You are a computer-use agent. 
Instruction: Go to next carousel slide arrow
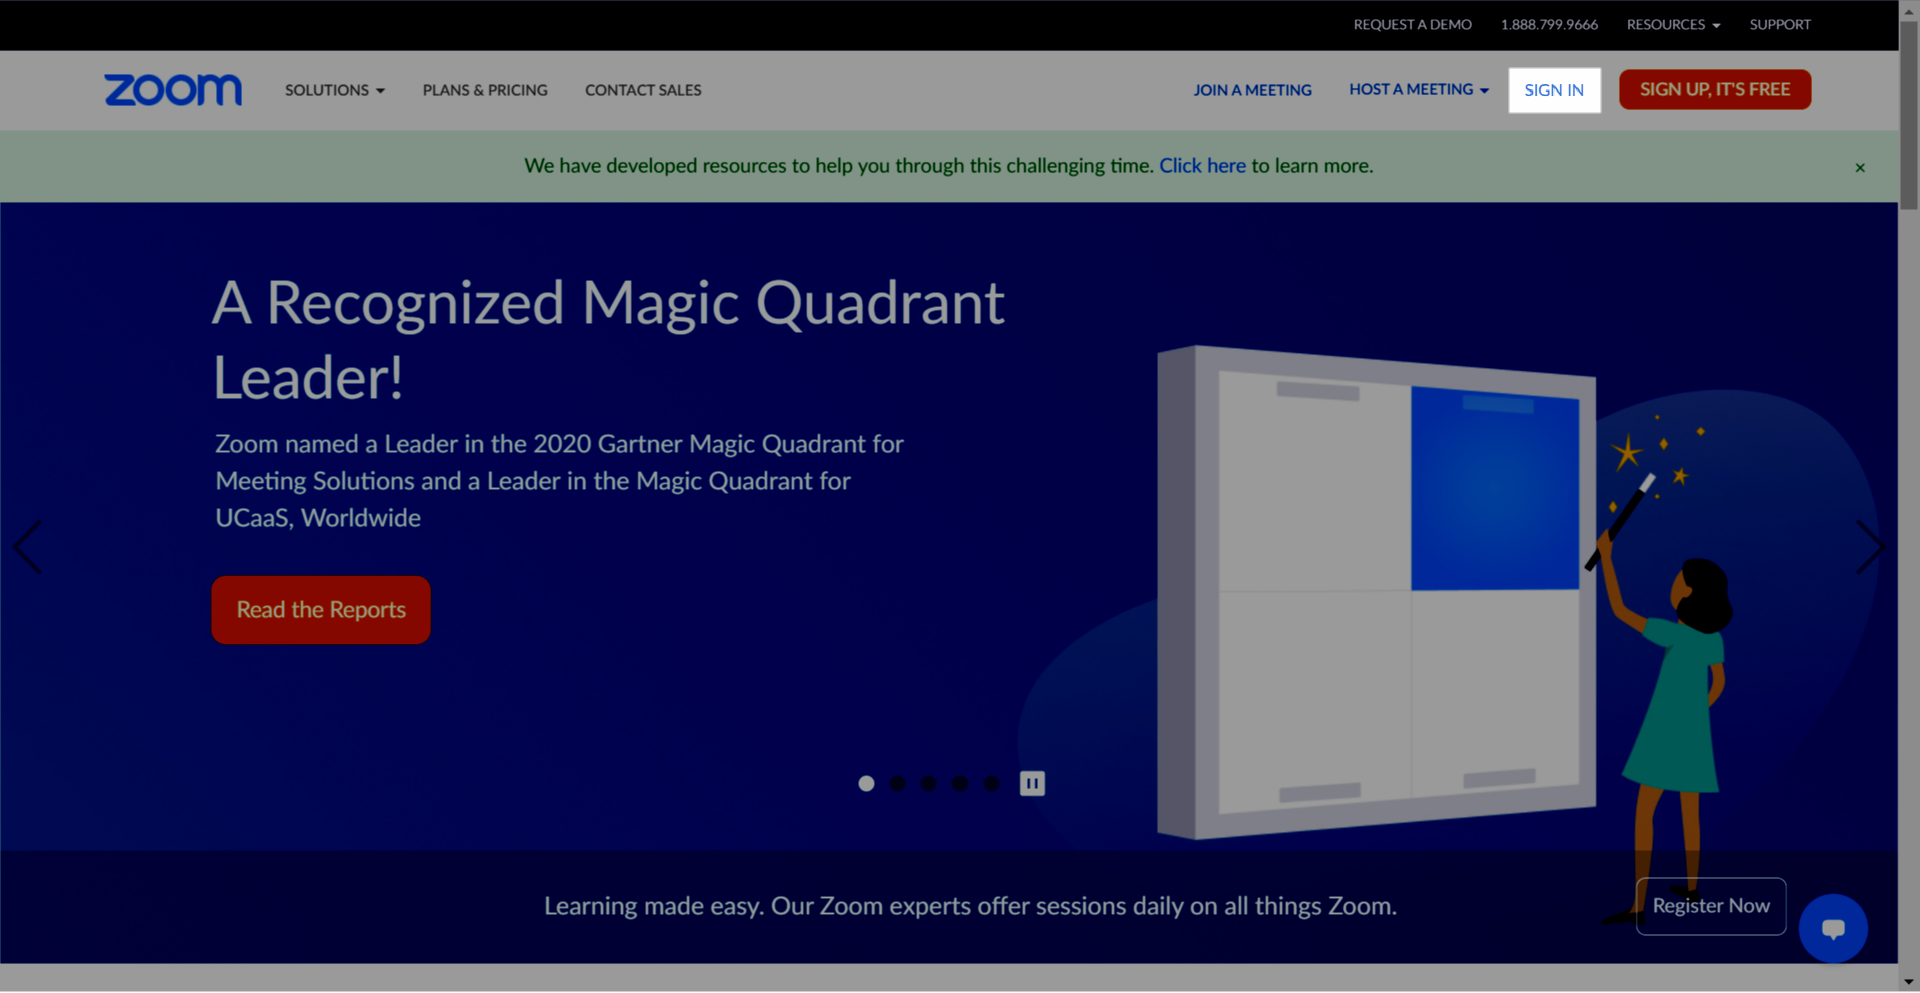[x=1870, y=547]
